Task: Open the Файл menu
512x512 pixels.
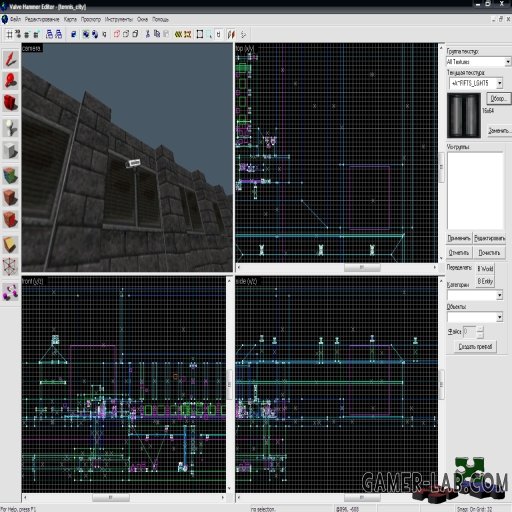Action: tap(15, 19)
